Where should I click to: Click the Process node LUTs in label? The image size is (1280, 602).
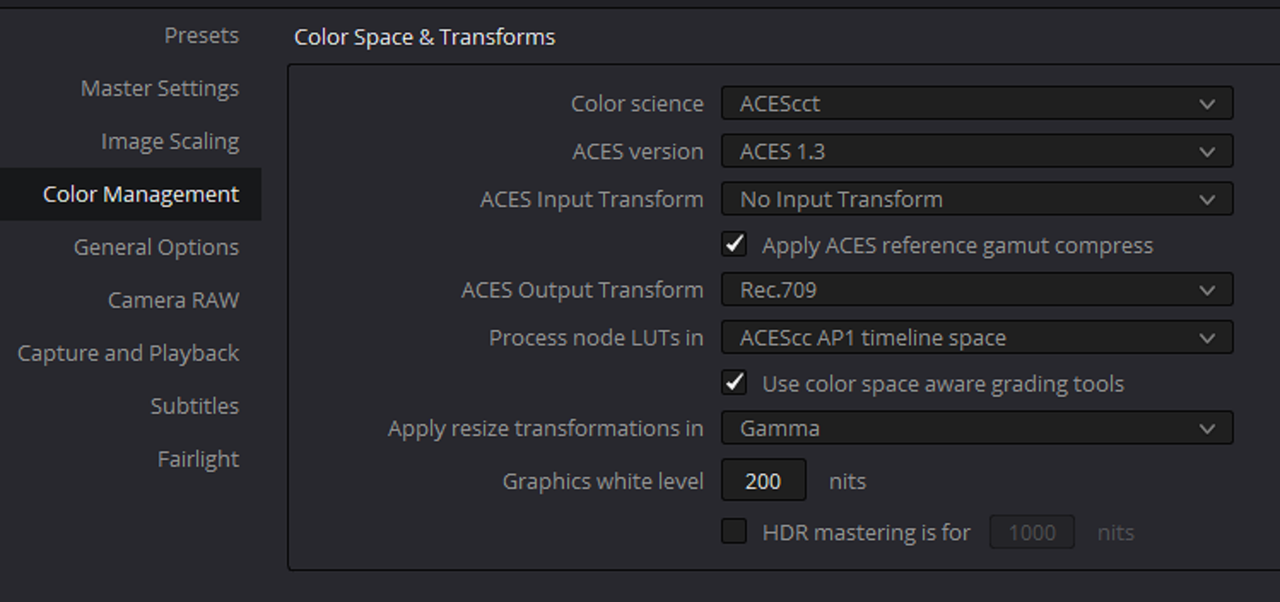pyautogui.click(x=596, y=338)
